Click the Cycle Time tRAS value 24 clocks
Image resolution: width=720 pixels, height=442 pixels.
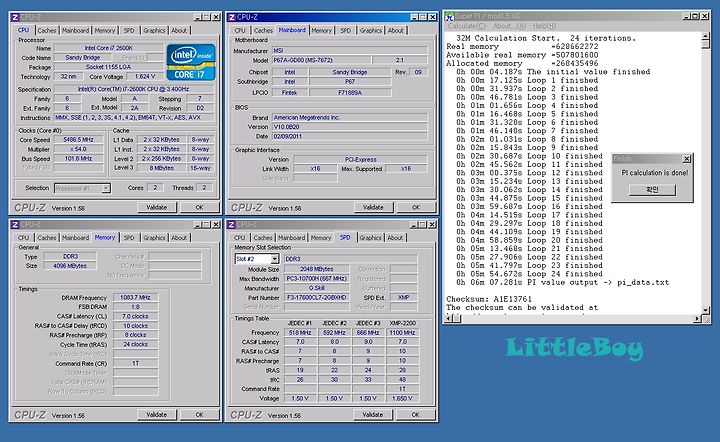point(135,344)
